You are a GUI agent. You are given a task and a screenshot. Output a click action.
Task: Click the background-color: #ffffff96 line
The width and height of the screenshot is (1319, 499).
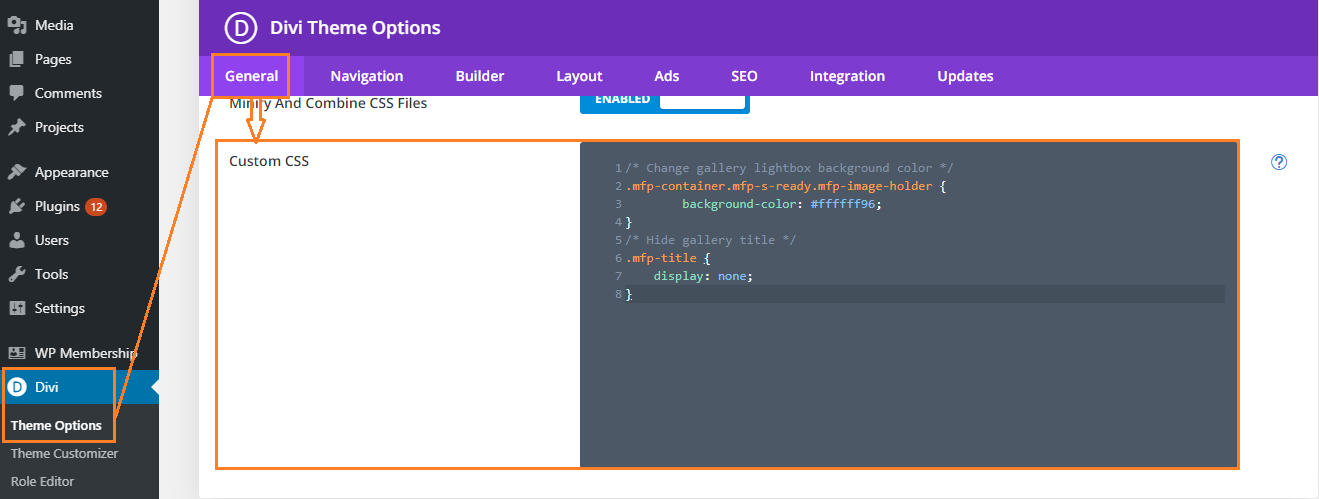(x=782, y=204)
